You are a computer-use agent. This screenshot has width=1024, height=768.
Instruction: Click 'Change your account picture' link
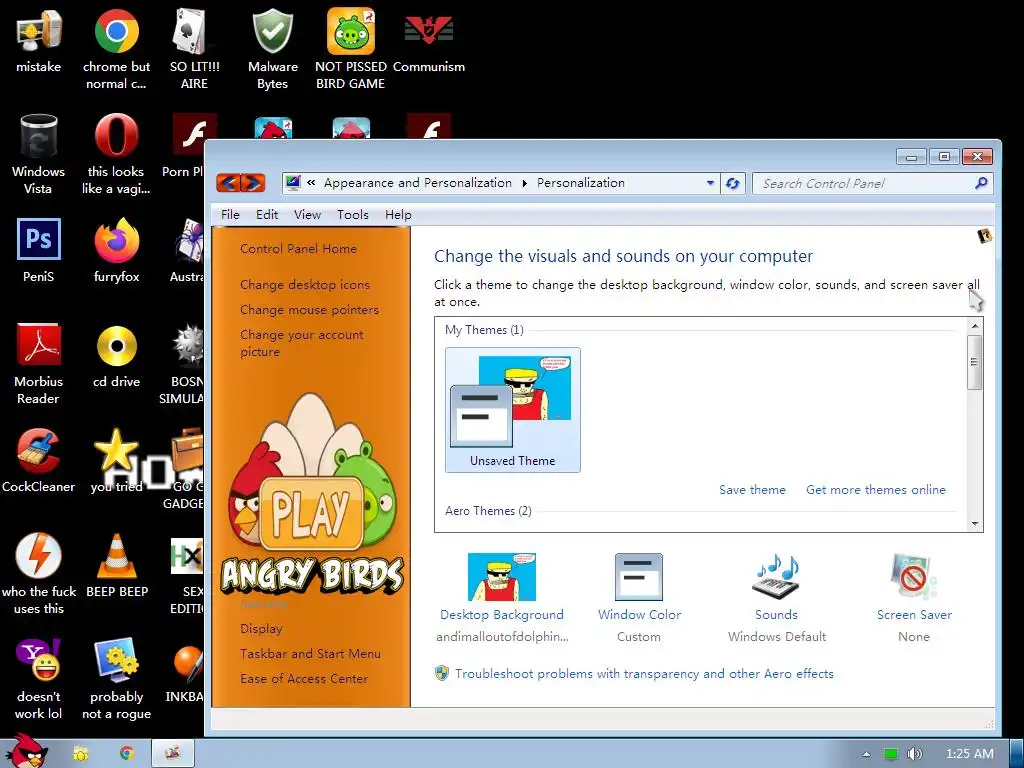click(302, 343)
